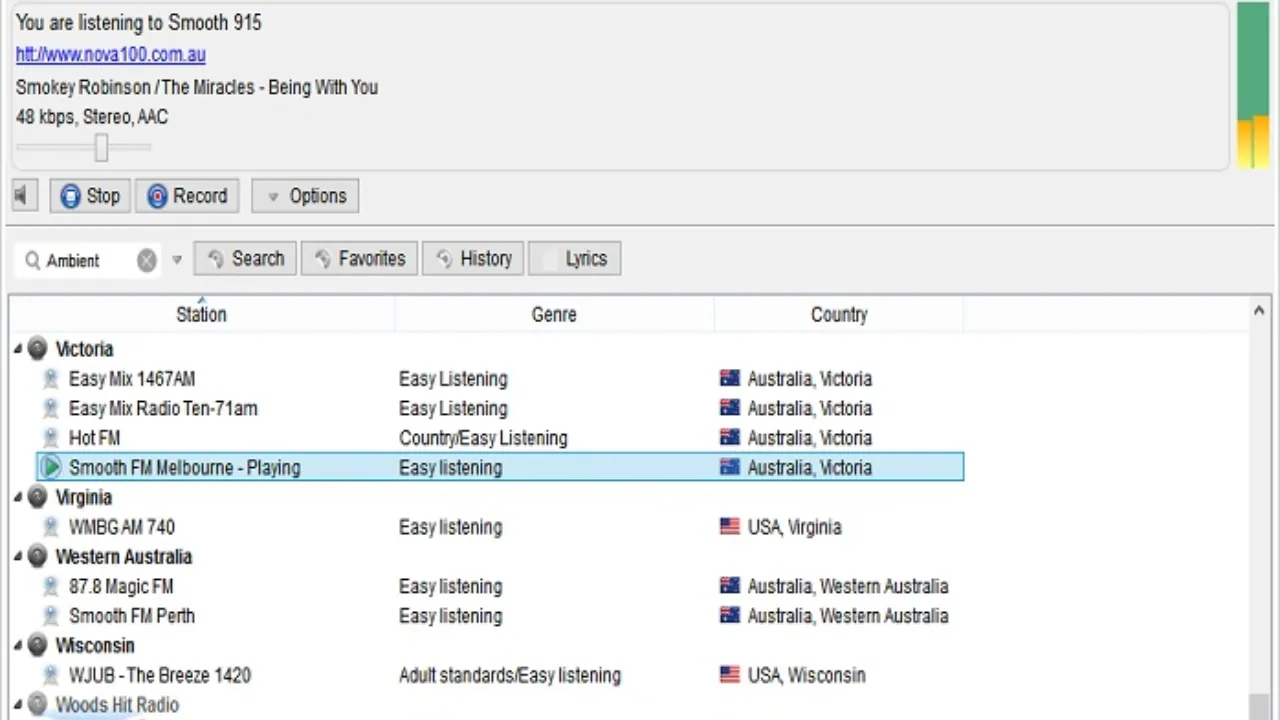Click Australian flag in 87.8 Magic FM row
The width and height of the screenshot is (1280, 720).
[730, 585]
